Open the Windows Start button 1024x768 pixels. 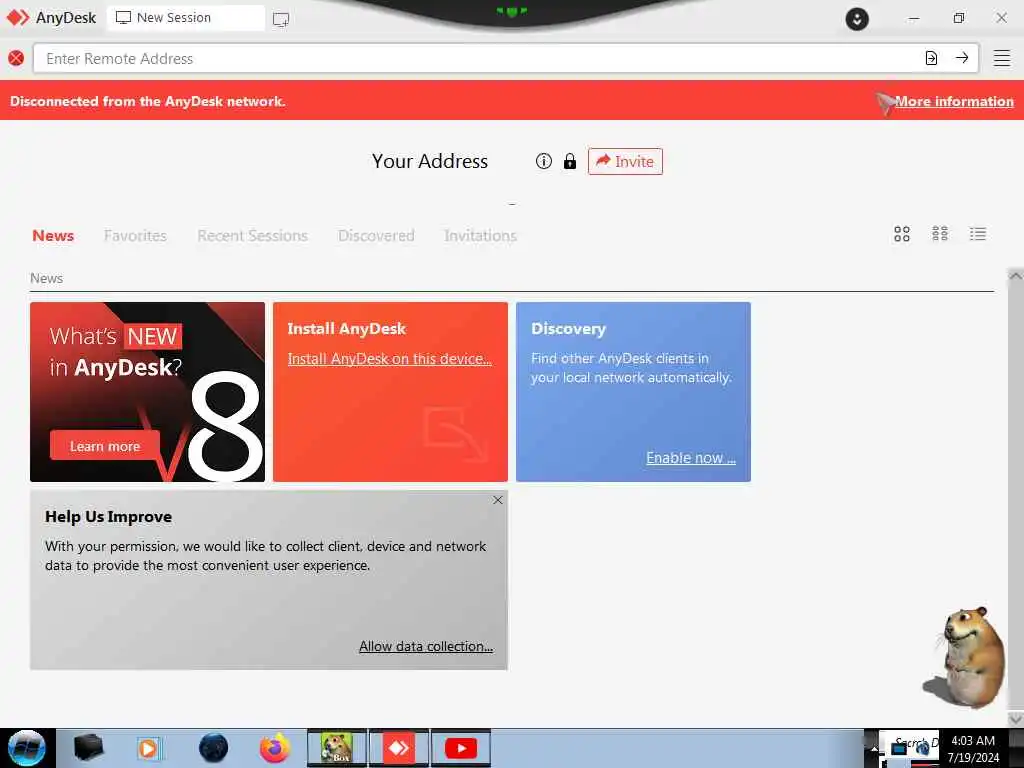[27, 748]
